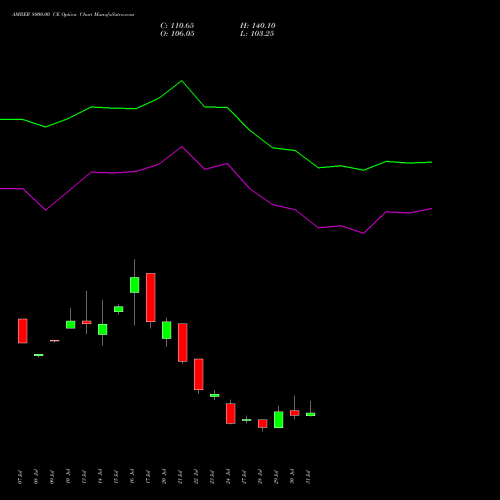Select the 10 Jul date label
Viewport: 500px width, 500px height.
pos(68,477)
